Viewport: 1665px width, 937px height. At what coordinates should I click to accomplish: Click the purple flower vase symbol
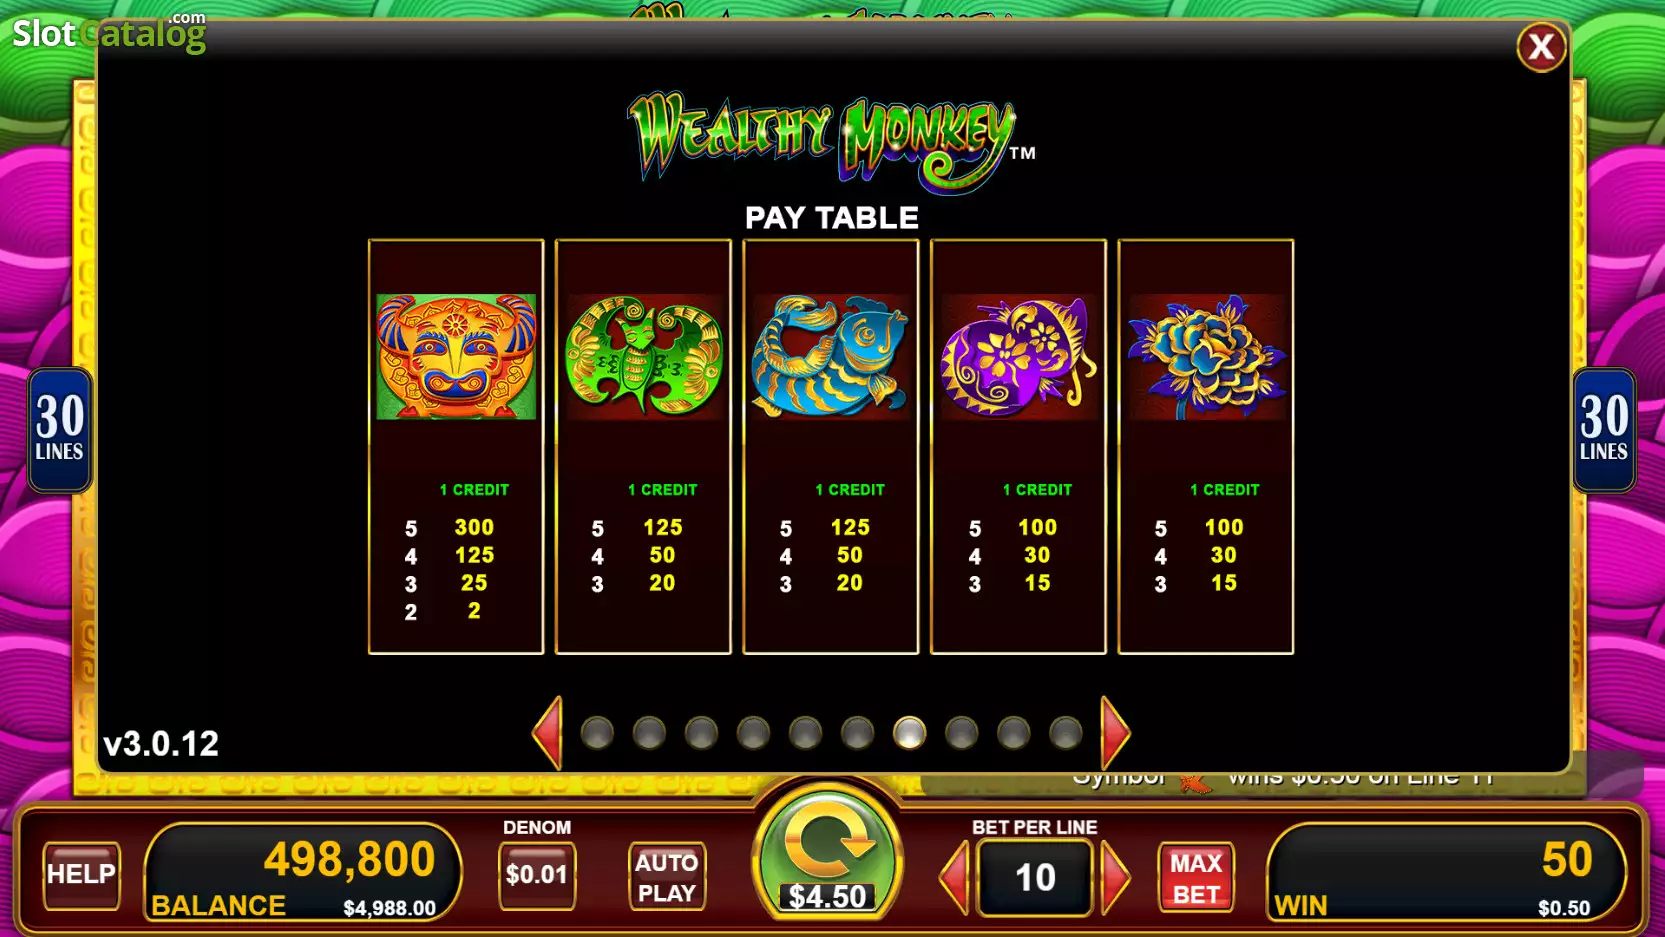click(1018, 357)
